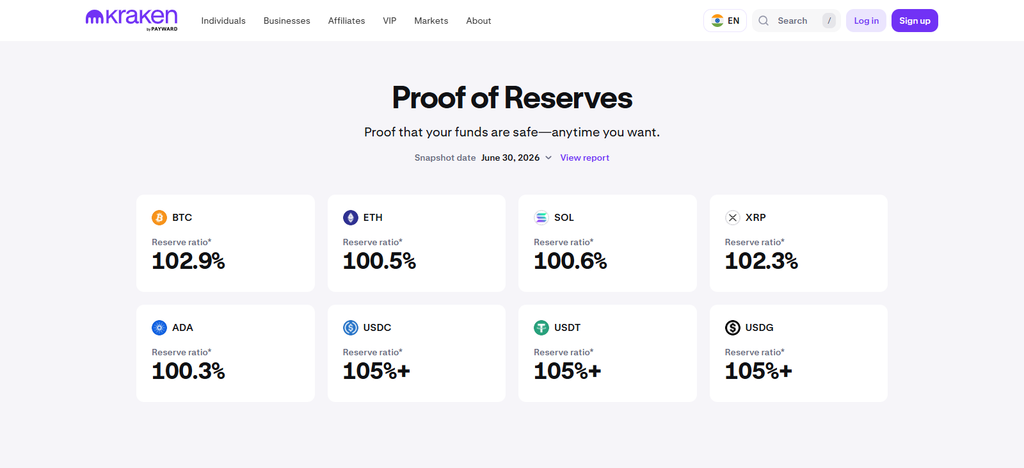1024x468 pixels.
Task: Click the USDG coin icon
Action: (733, 328)
